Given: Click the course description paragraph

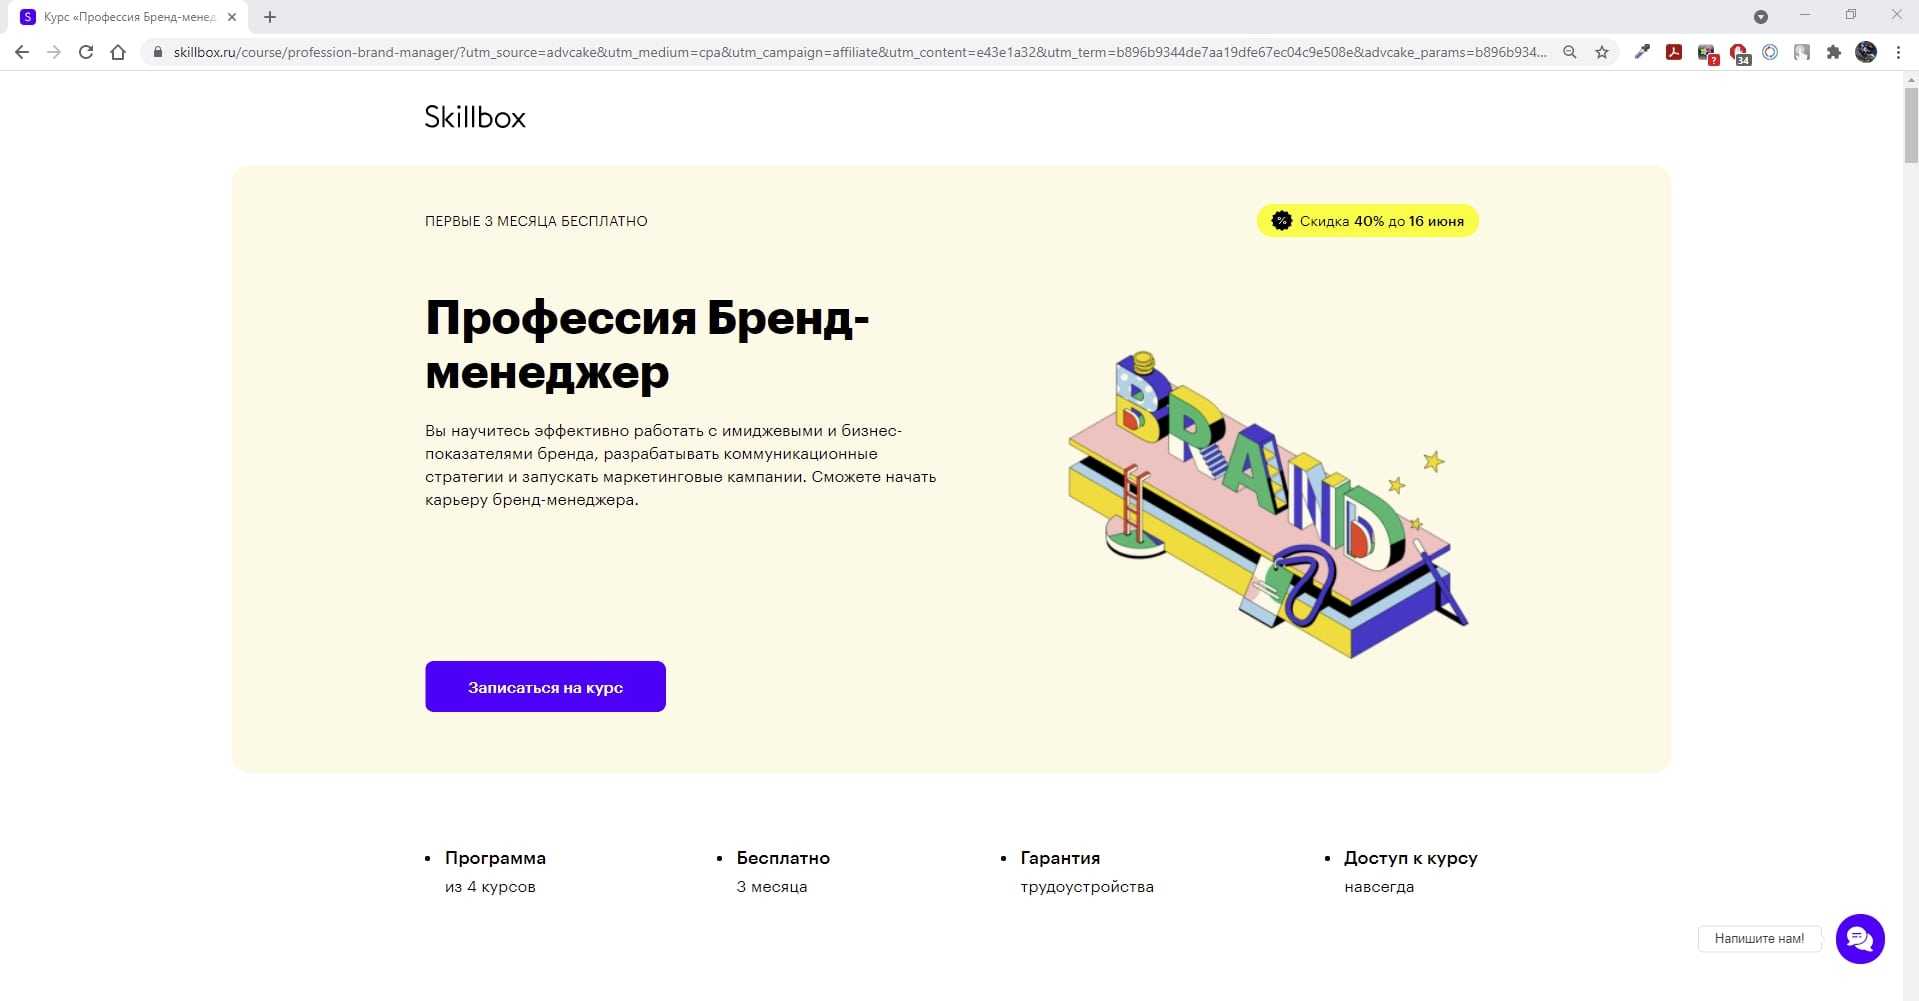Looking at the screenshot, I should point(681,465).
